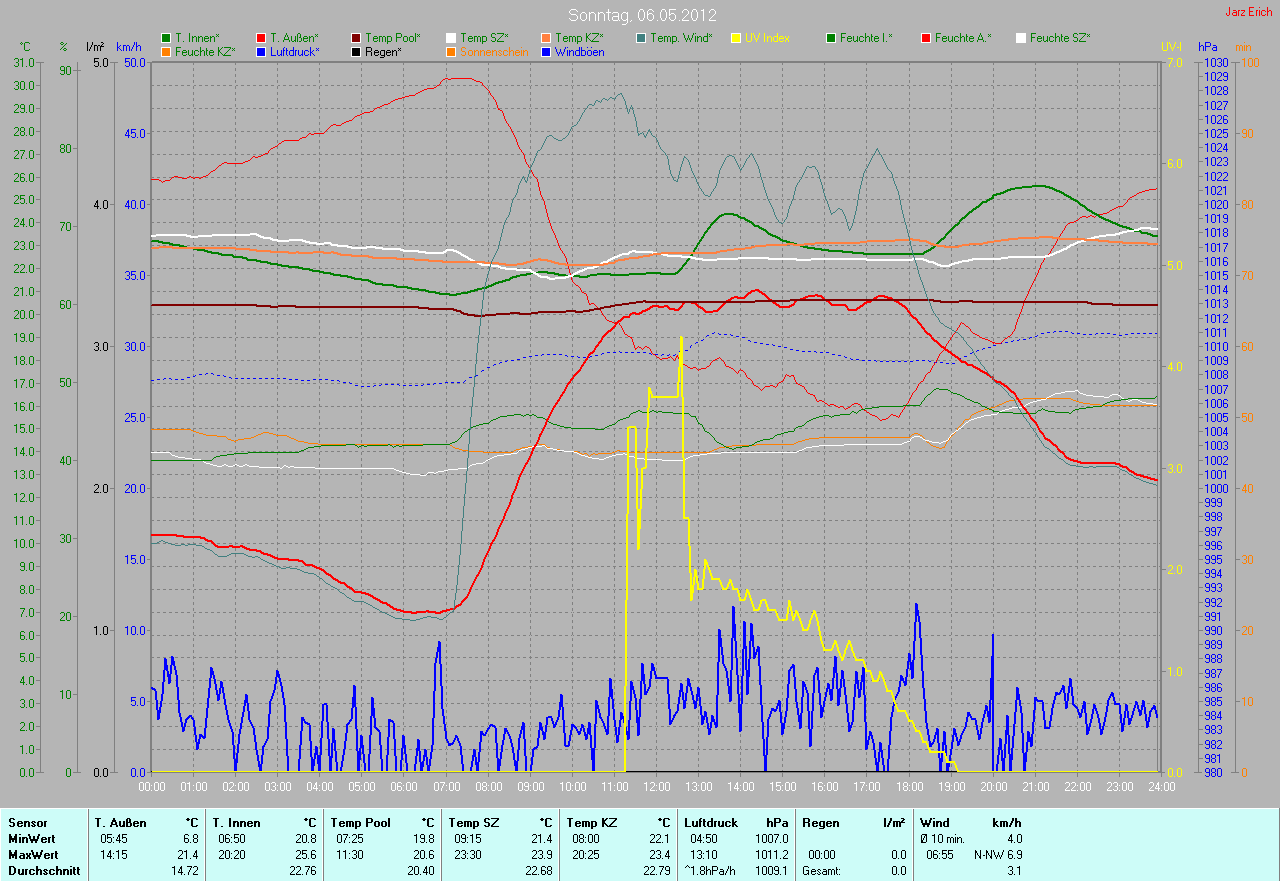Click Luftdruck average value "1009.1"

coord(772,871)
